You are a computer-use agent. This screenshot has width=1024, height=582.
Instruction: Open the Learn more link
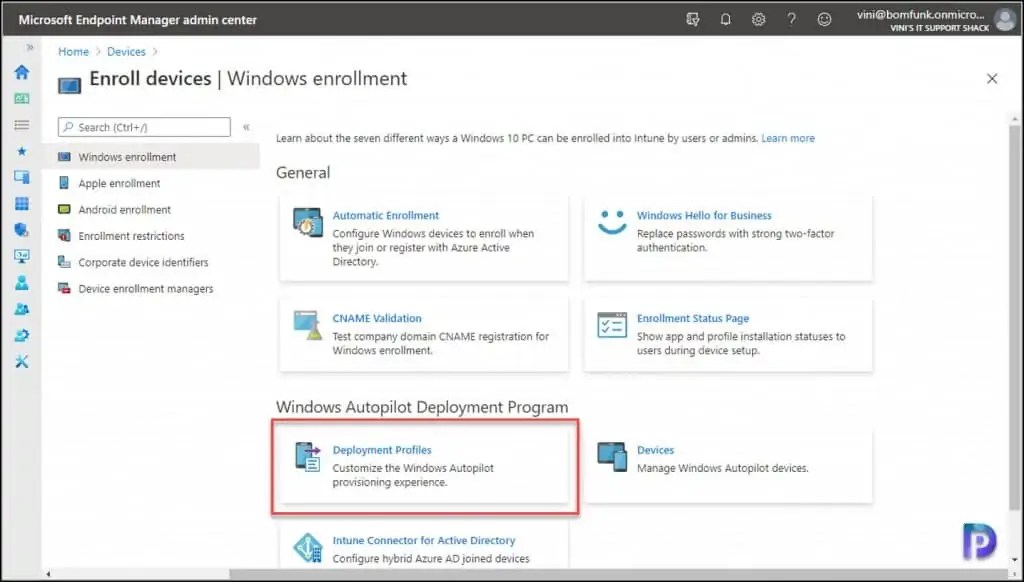click(x=788, y=138)
